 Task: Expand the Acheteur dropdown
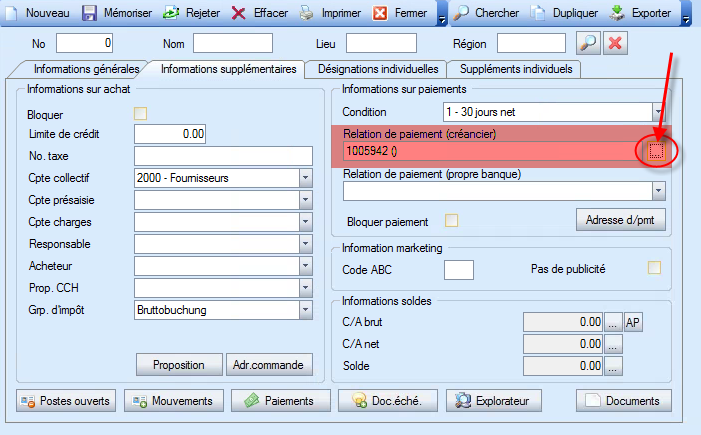[x=305, y=266]
